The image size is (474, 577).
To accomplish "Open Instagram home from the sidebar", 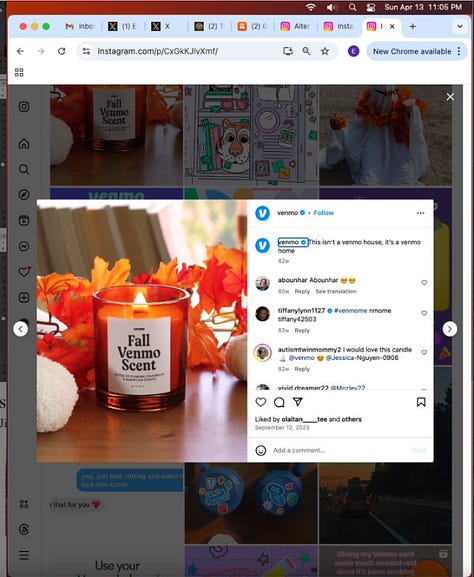I will (x=24, y=144).
